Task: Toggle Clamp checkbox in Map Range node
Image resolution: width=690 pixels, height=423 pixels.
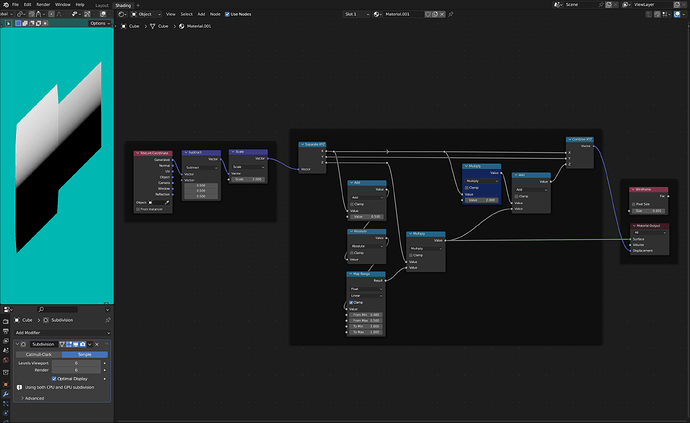Action: 351,302
